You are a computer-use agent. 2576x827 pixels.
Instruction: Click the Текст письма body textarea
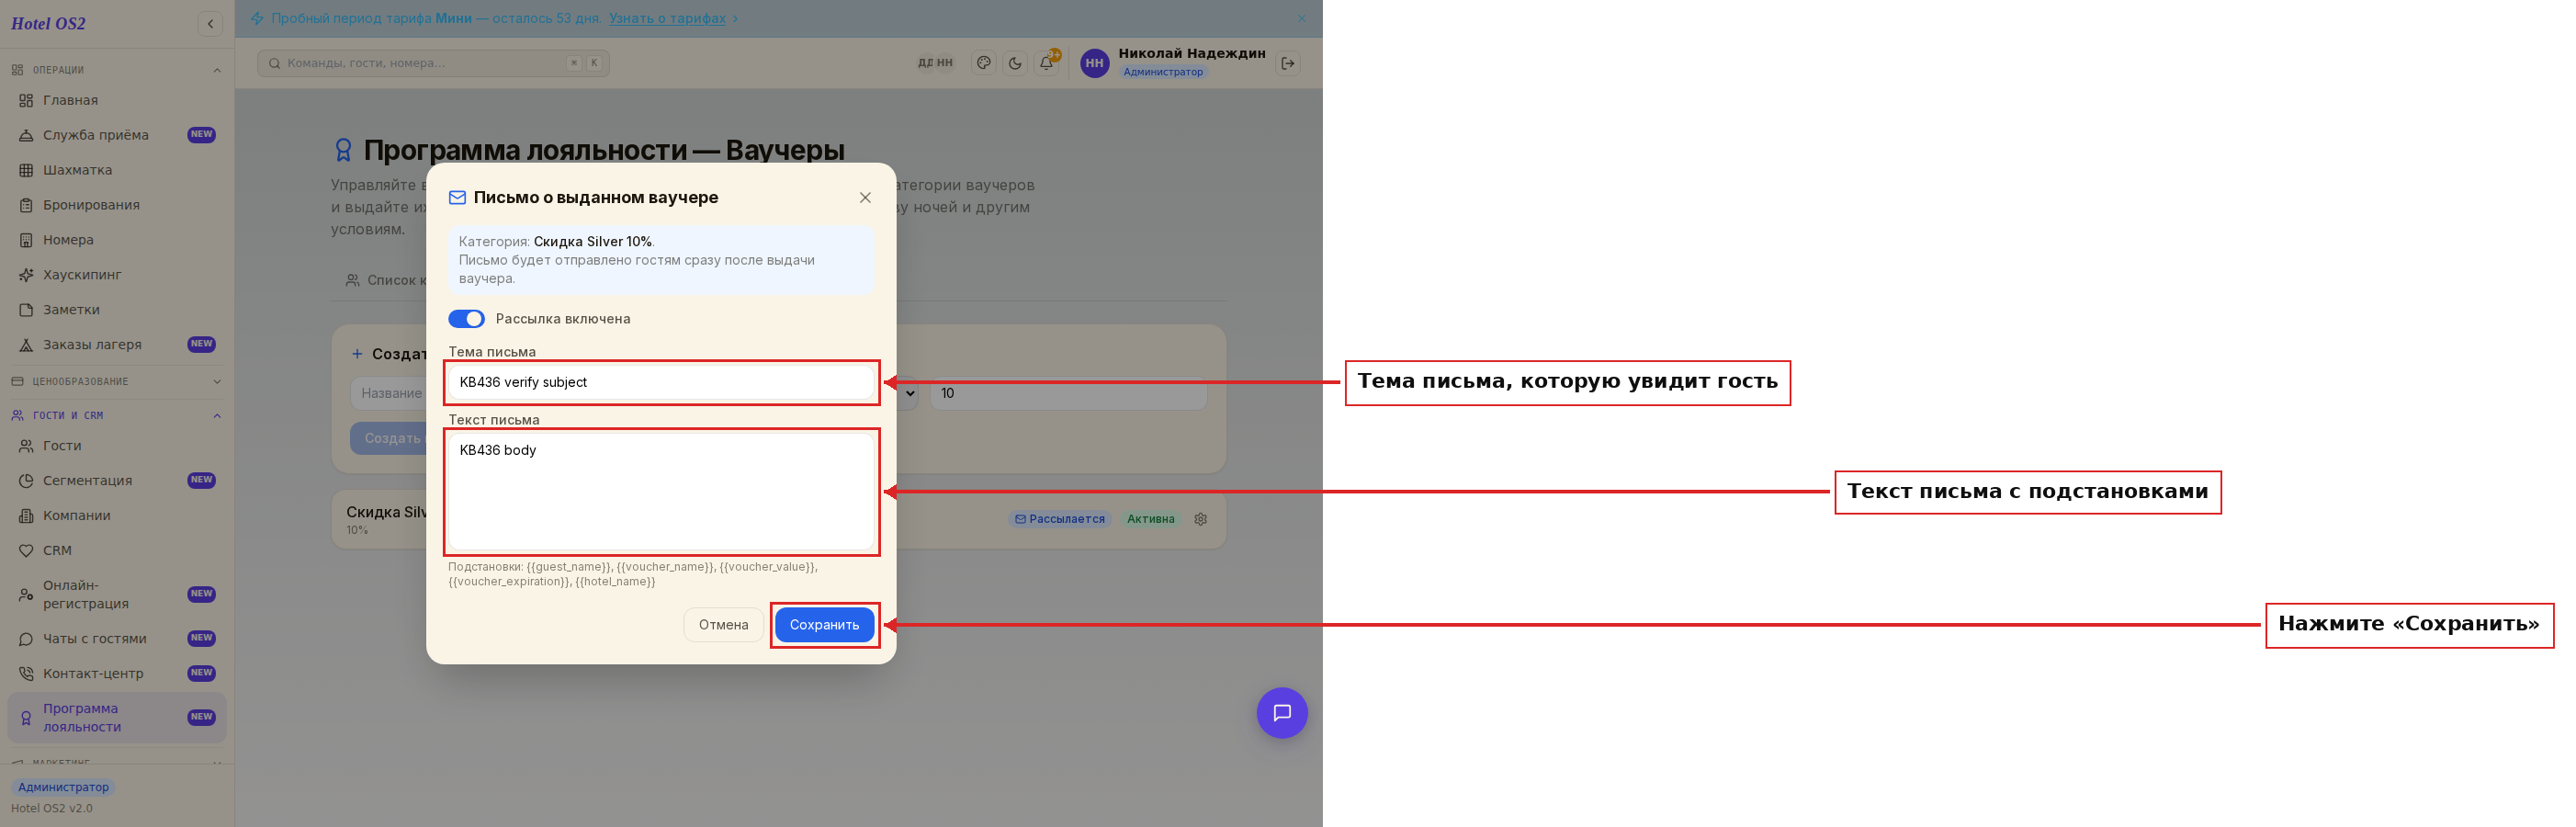point(662,492)
